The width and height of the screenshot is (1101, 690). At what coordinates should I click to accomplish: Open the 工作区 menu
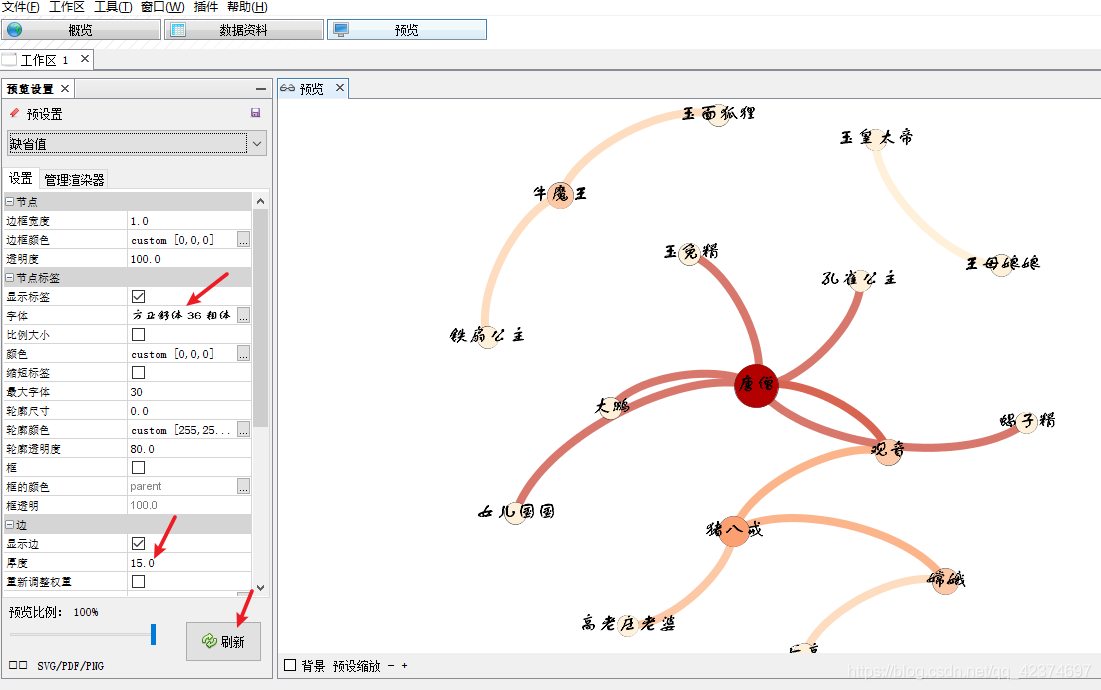click(x=67, y=7)
